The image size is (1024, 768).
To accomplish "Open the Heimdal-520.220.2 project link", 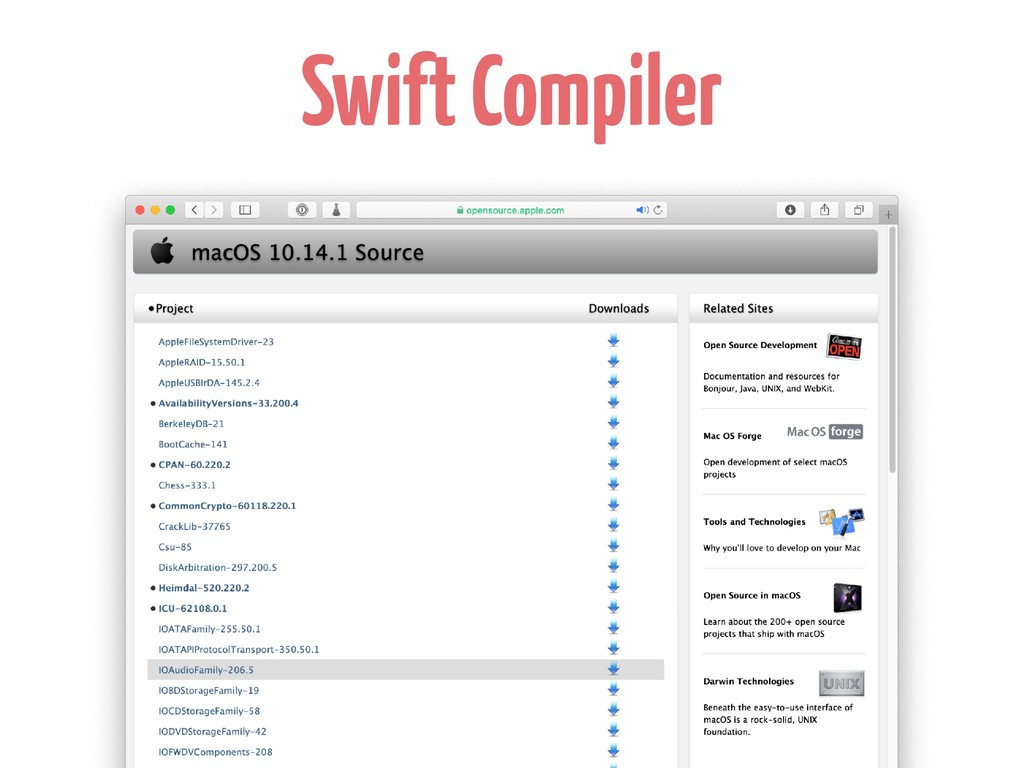I will pyautogui.click(x=204, y=588).
